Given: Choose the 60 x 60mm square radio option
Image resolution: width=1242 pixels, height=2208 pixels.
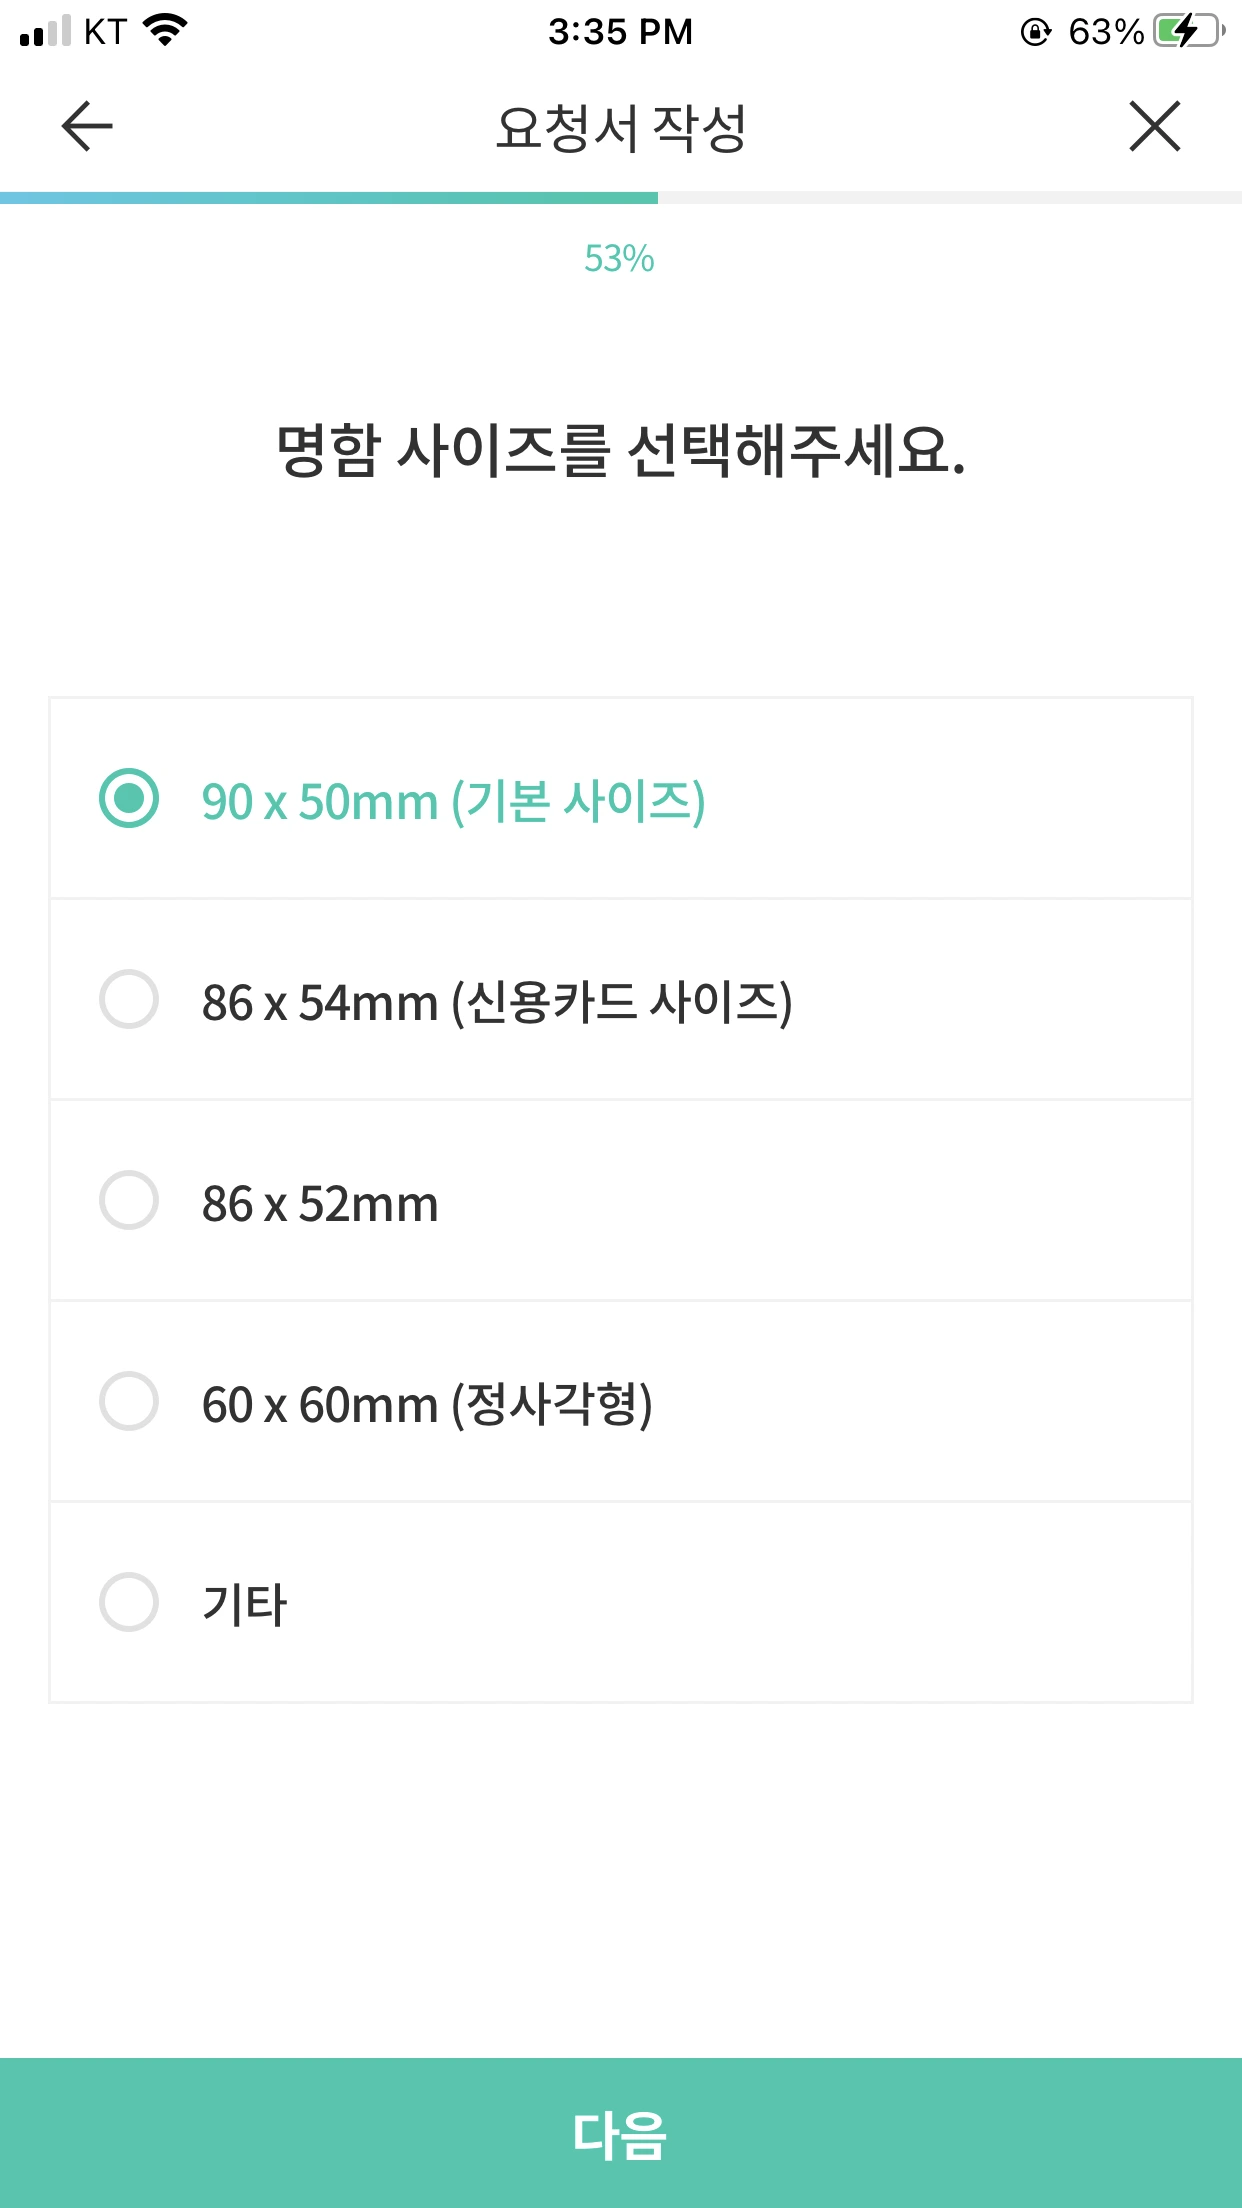Looking at the screenshot, I should point(129,1401).
